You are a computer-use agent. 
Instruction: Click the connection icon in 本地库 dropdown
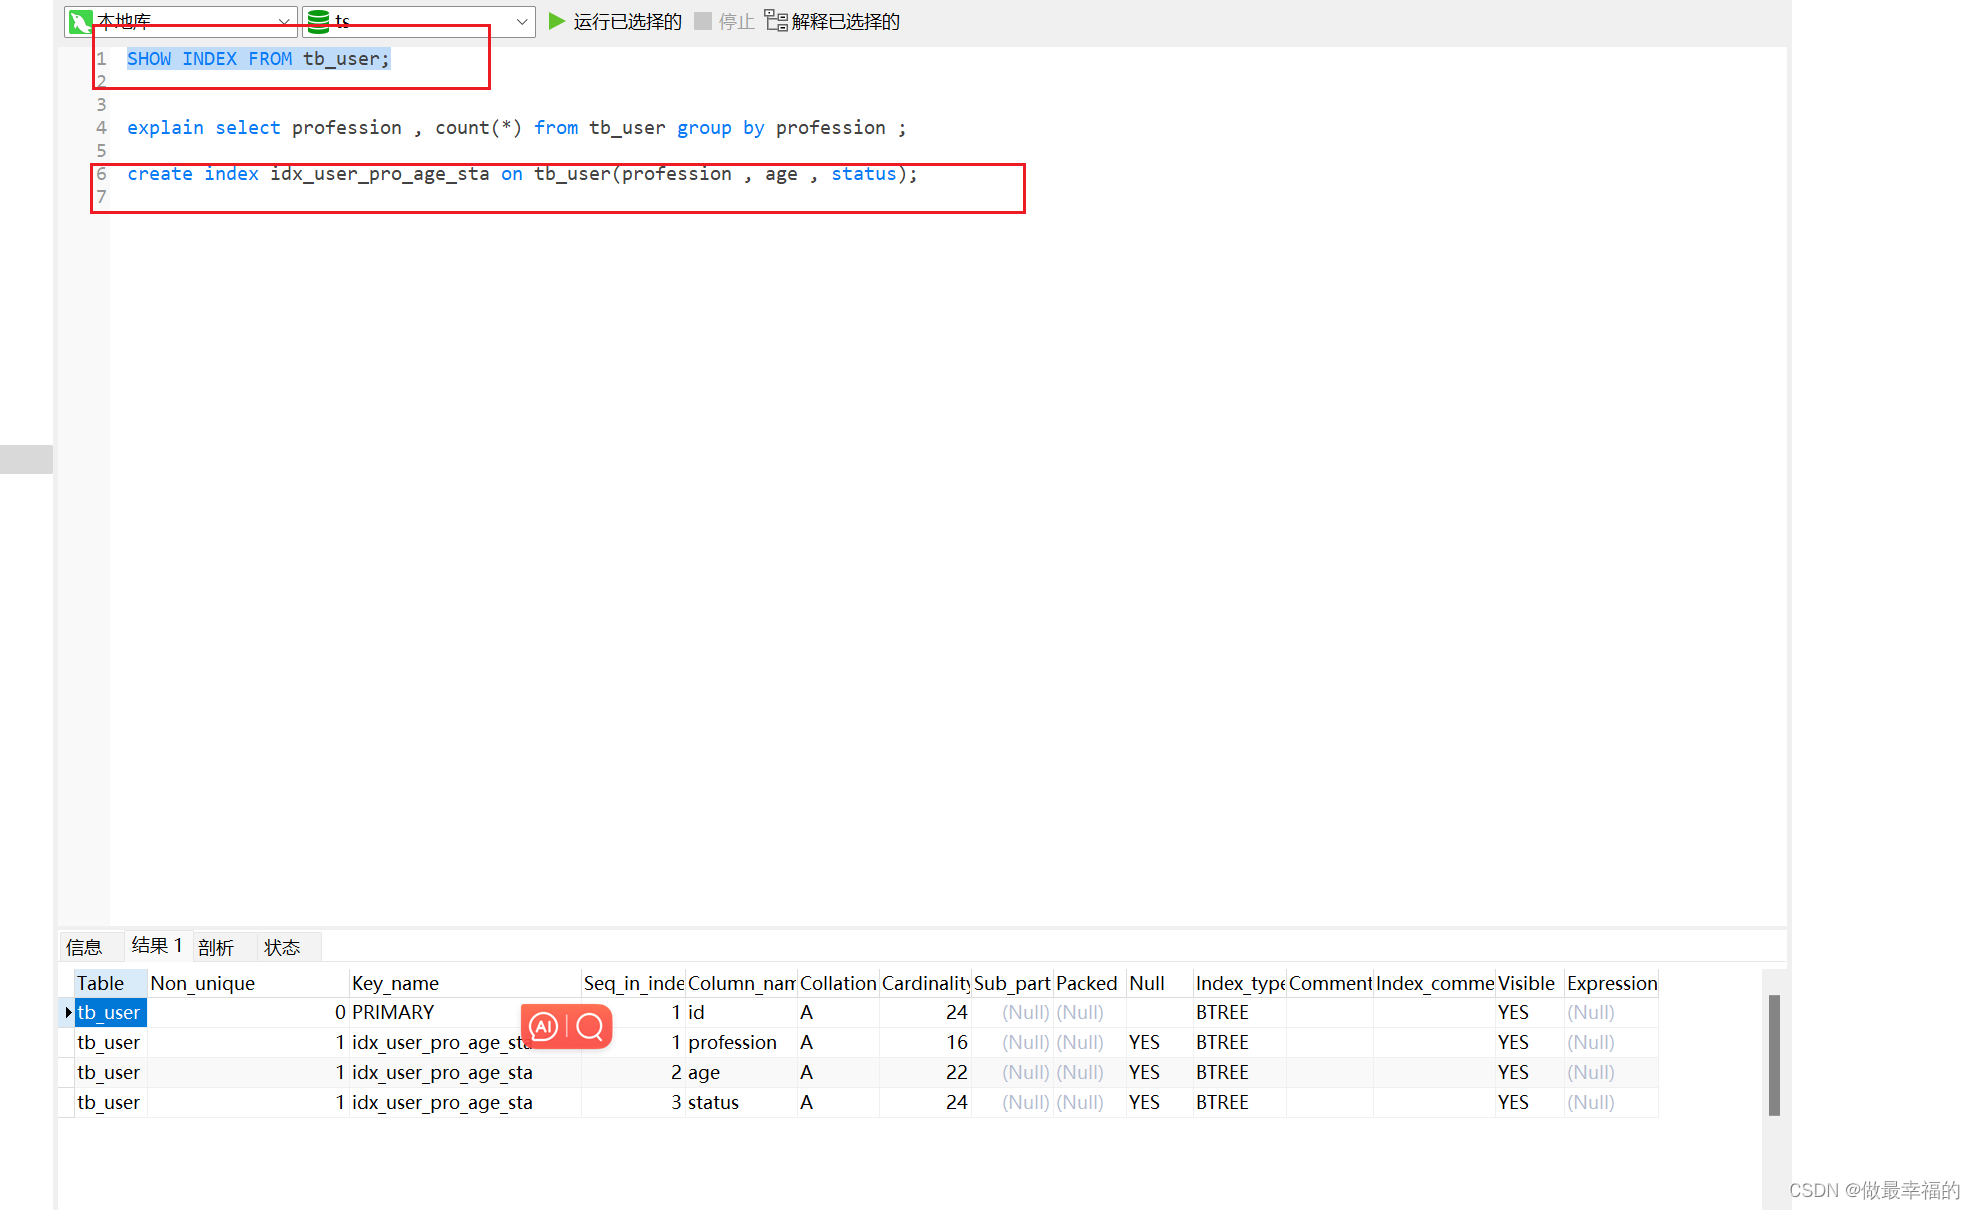pos(80,21)
